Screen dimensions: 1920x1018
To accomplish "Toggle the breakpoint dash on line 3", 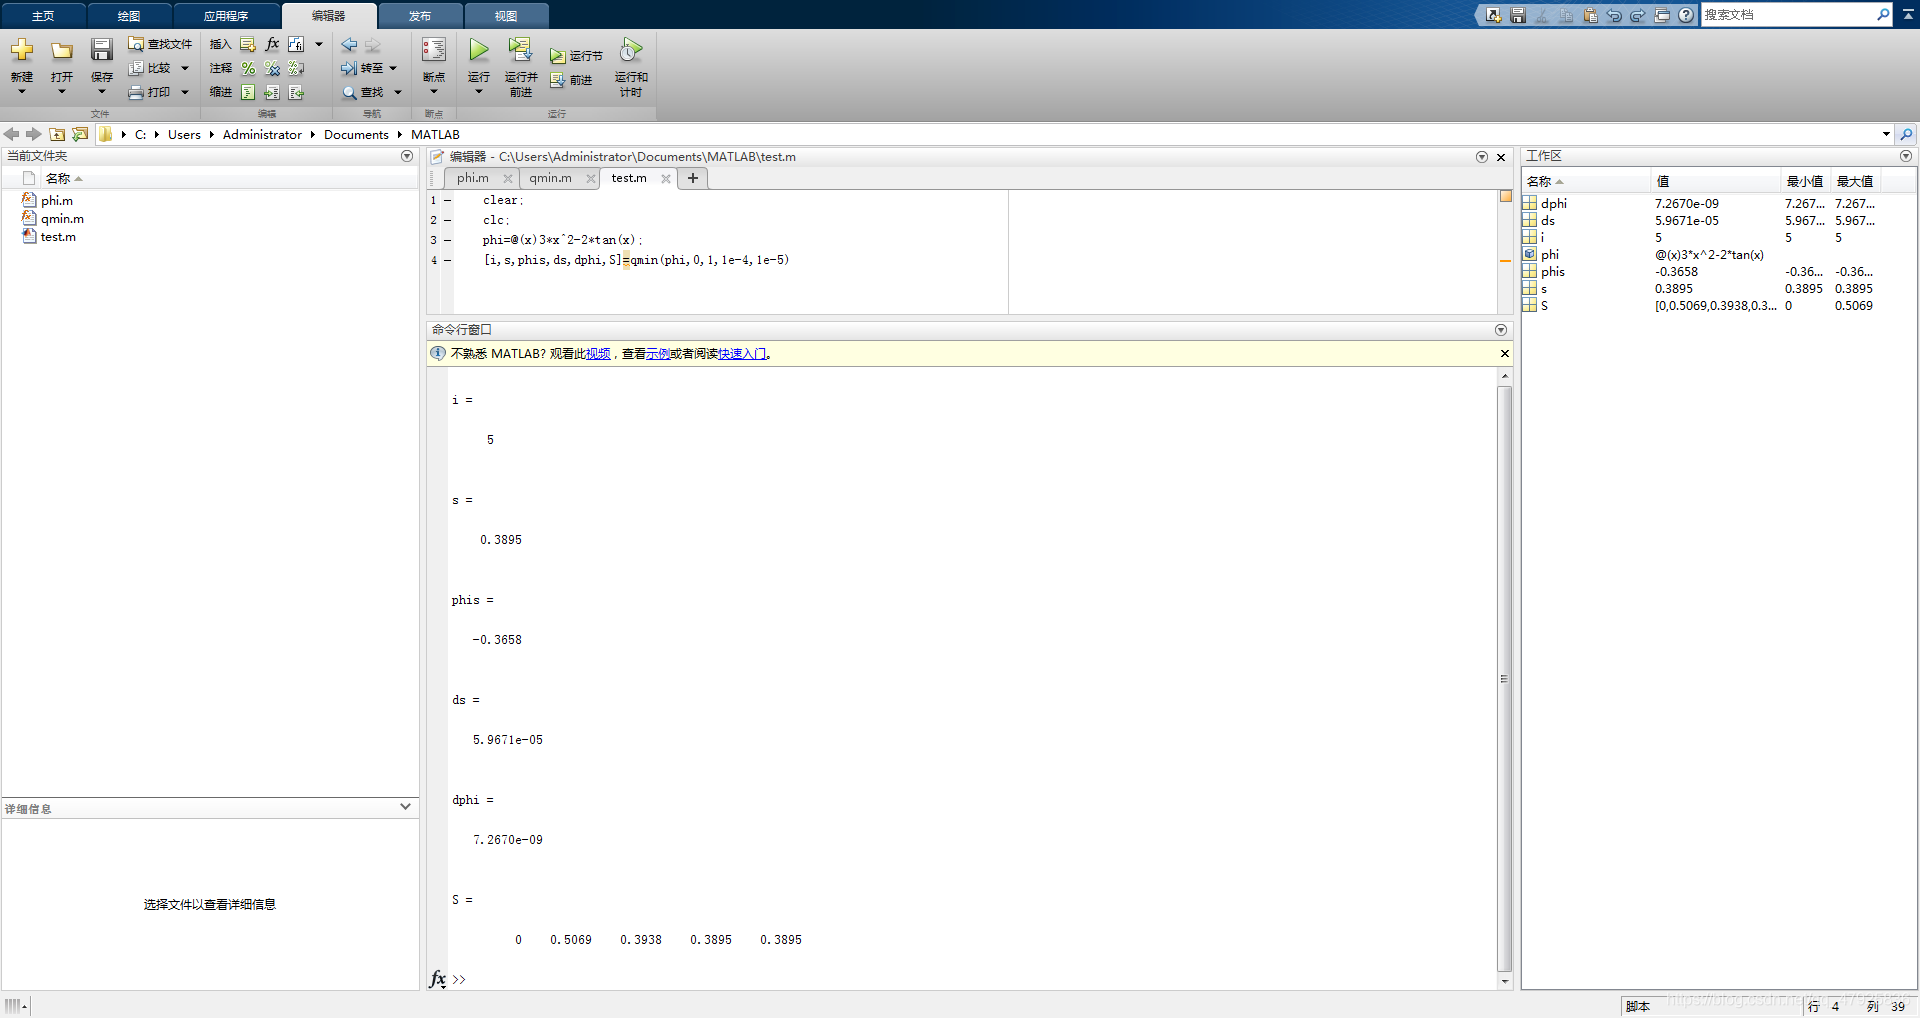I will [447, 240].
